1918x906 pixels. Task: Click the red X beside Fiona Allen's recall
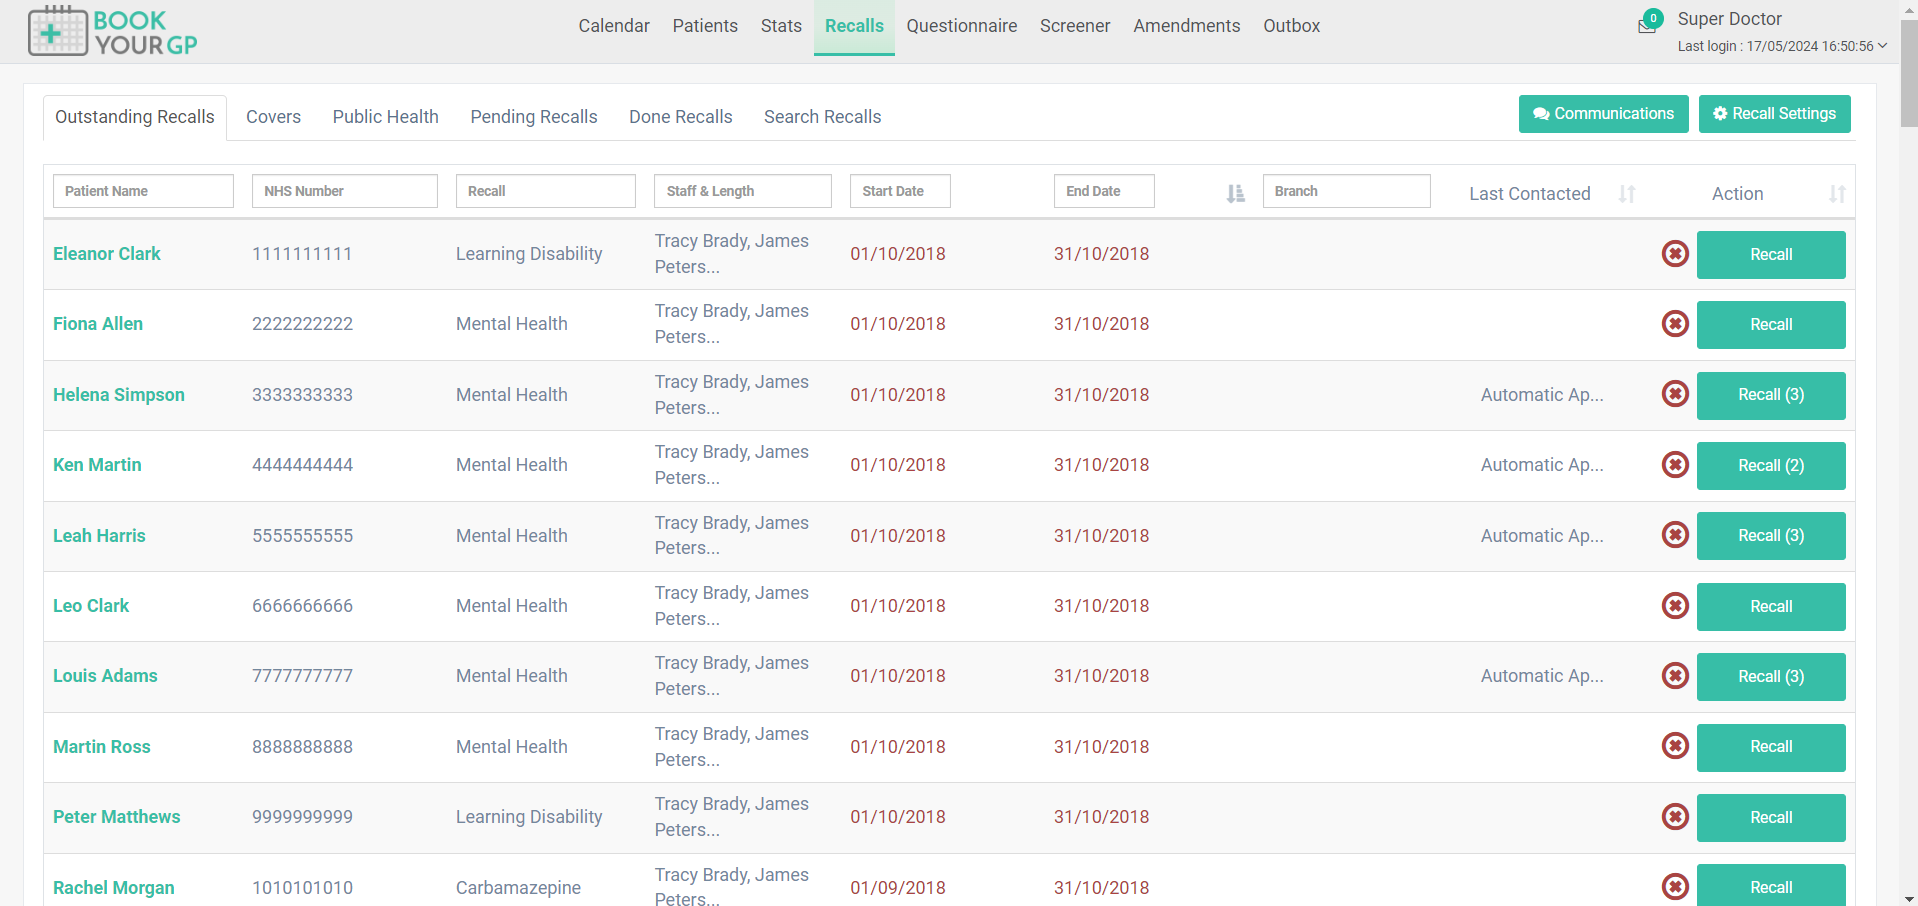point(1675,324)
